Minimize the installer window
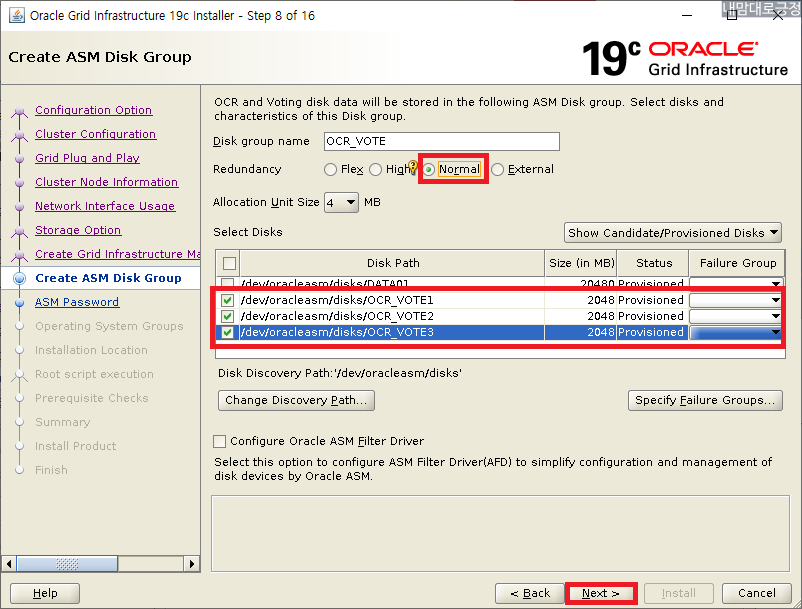The image size is (802, 609). (x=687, y=15)
